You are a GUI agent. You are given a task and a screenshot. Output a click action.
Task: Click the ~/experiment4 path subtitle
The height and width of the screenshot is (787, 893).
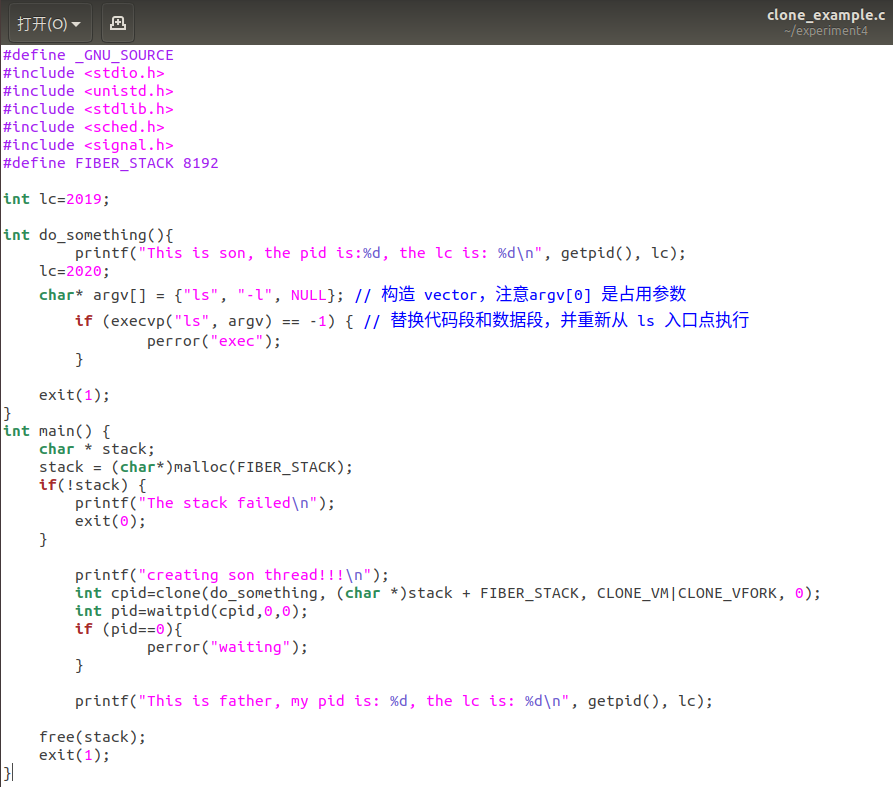click(825, 31)
